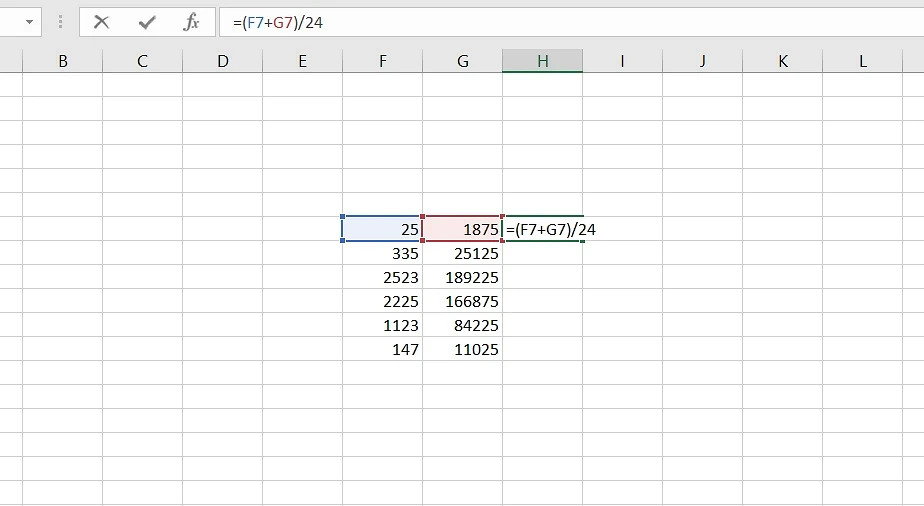Click column B header

[62, 61]
